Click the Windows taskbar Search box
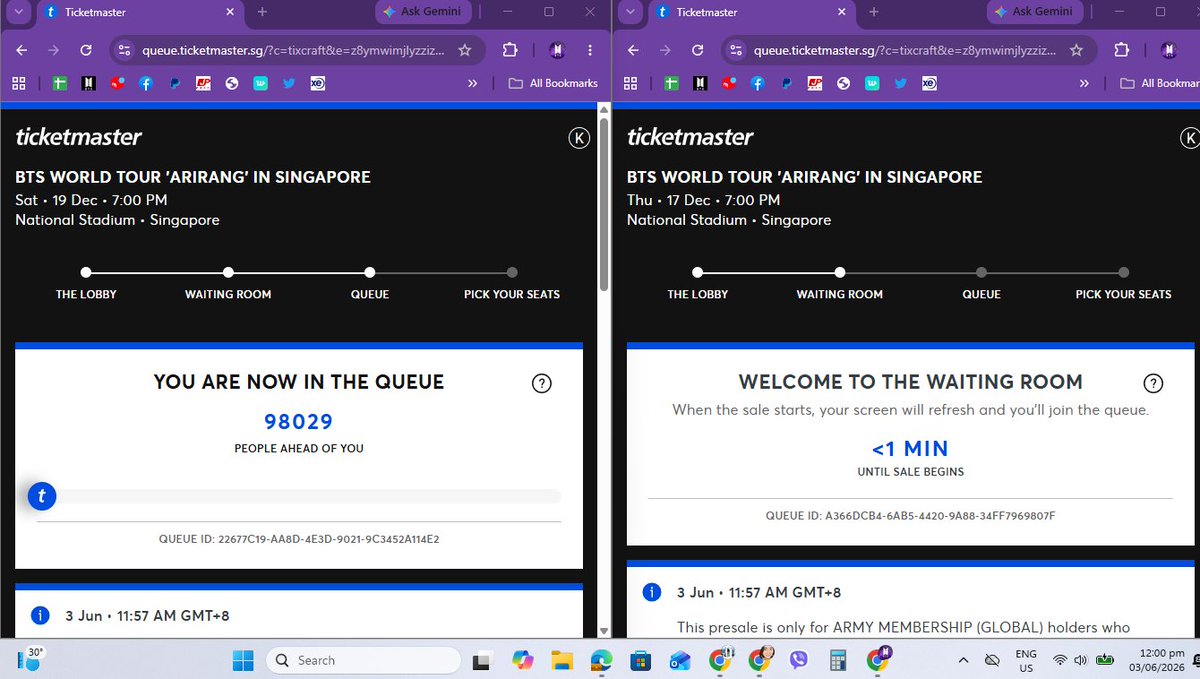Screen dimensions: 1200x679 363,660
